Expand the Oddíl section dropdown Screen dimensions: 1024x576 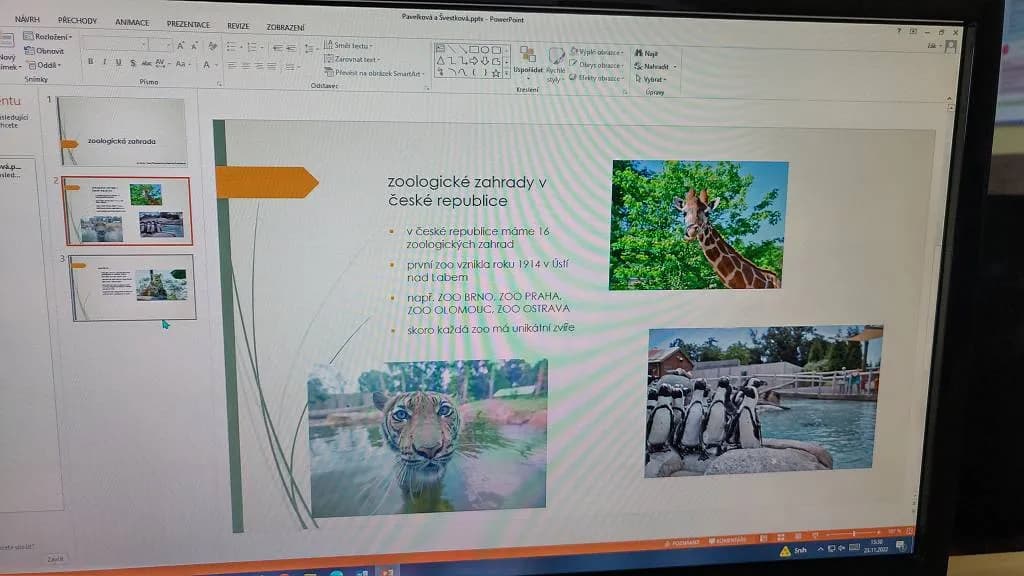point(44,65)
